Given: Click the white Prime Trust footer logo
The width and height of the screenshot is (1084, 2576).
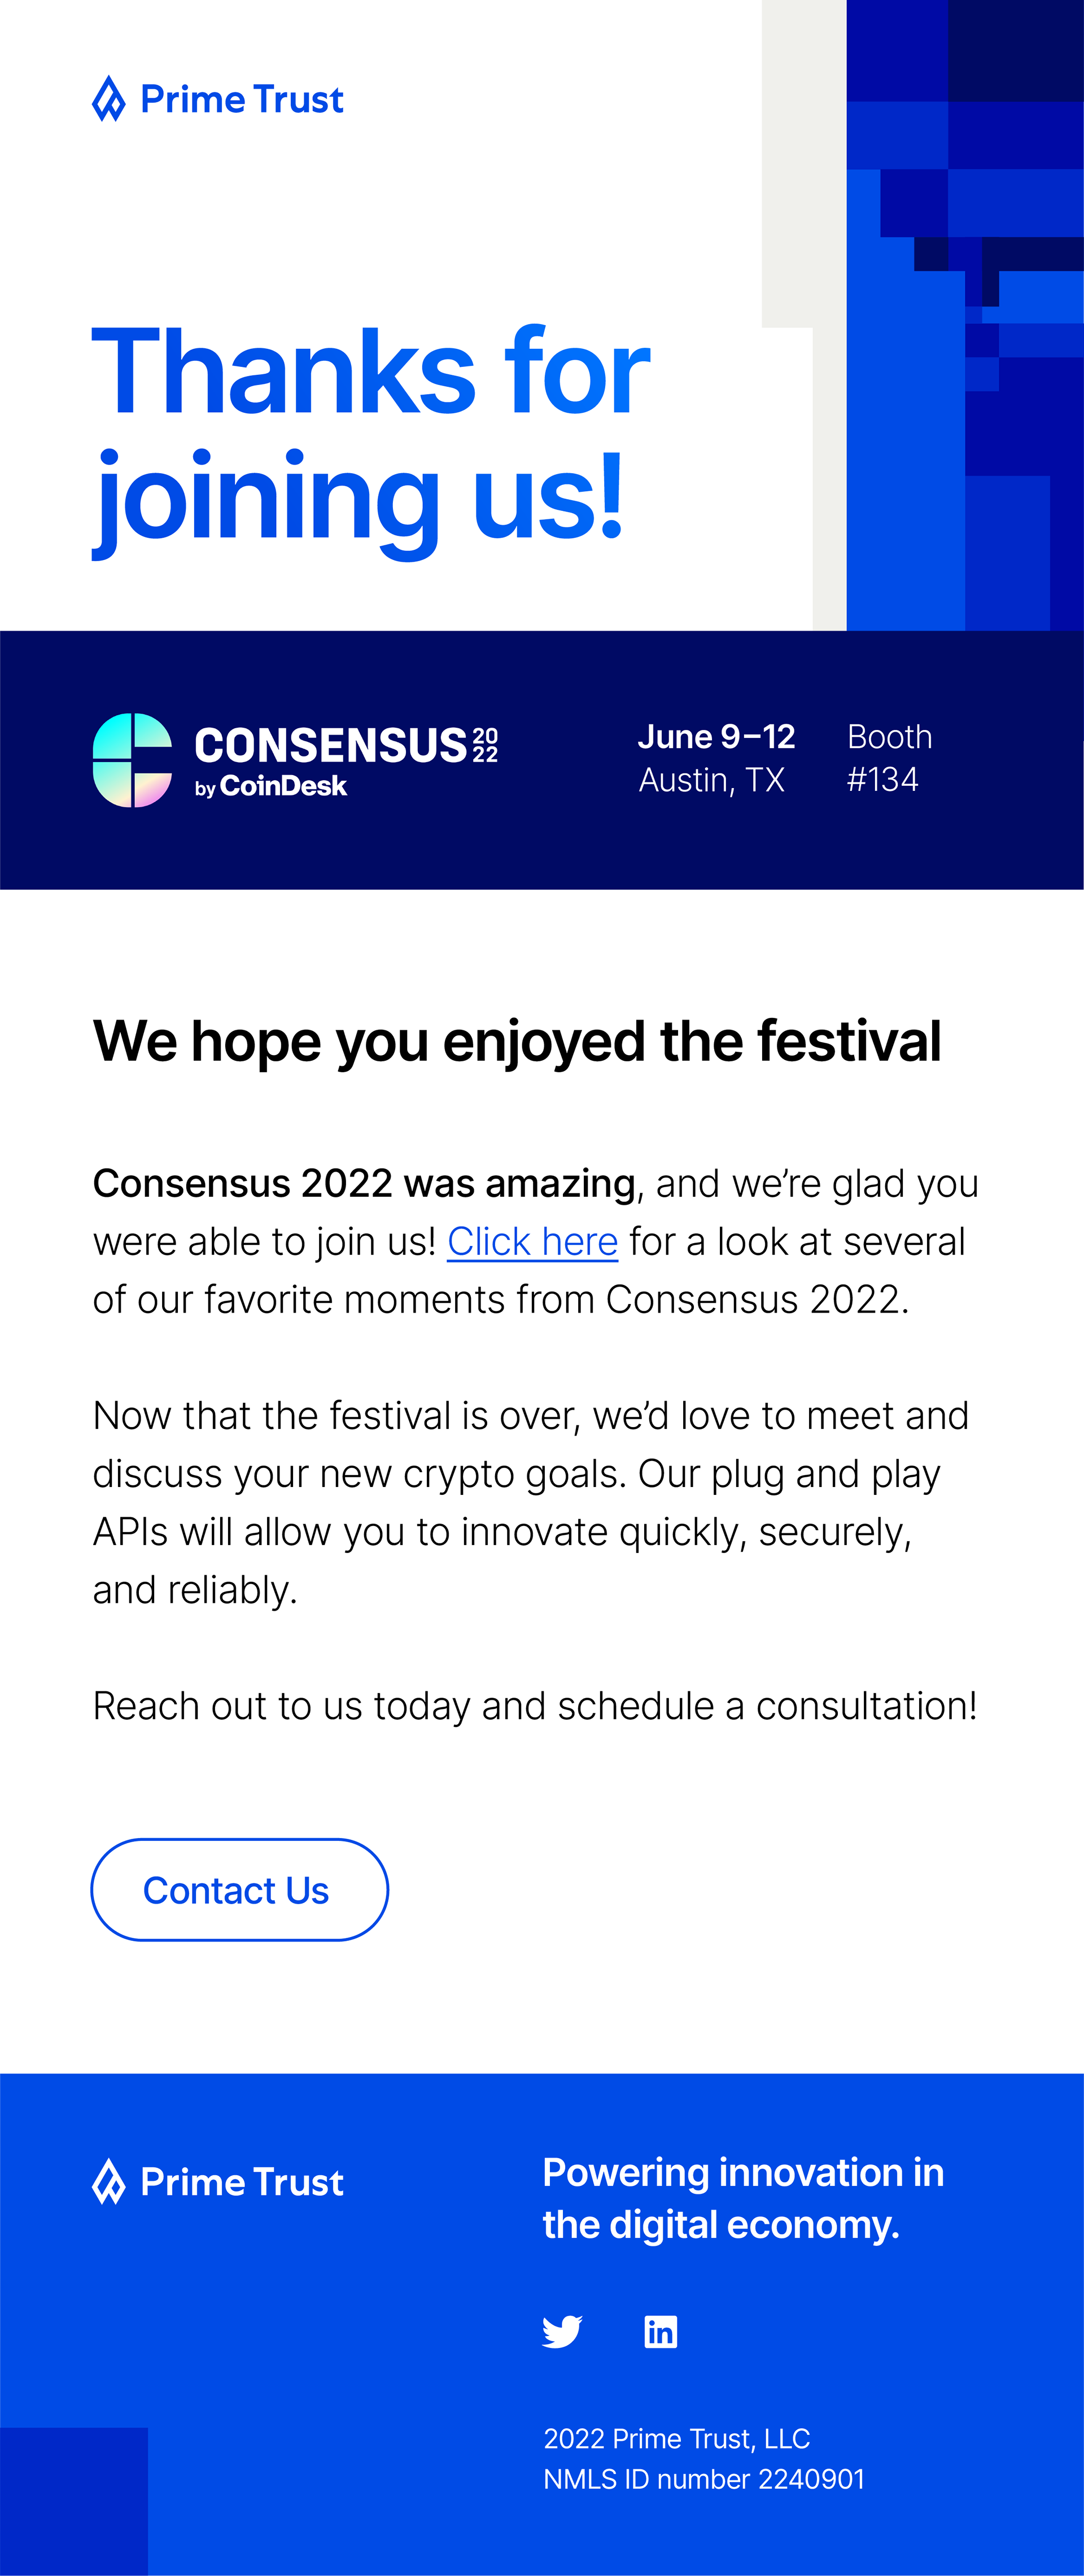Looking at the screenshot, I should pos(218,2182).
